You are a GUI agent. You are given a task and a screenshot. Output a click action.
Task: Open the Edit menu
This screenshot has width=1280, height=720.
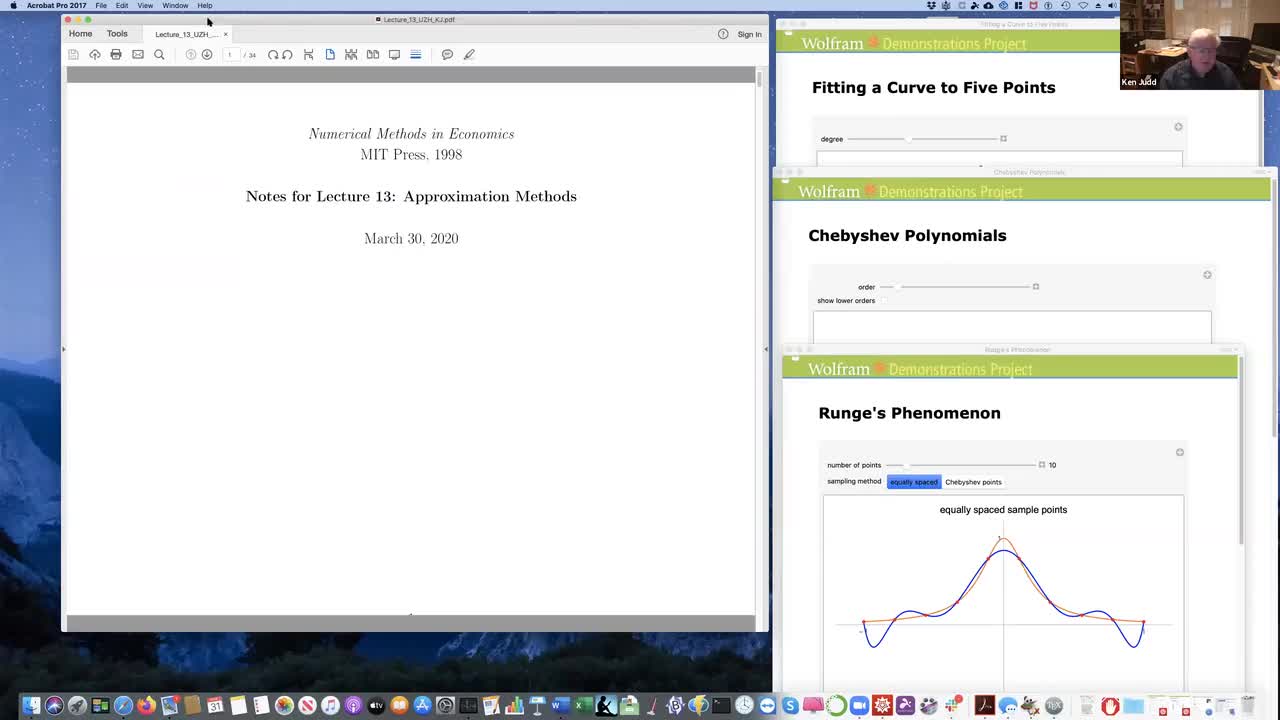[x=122, y=6]
